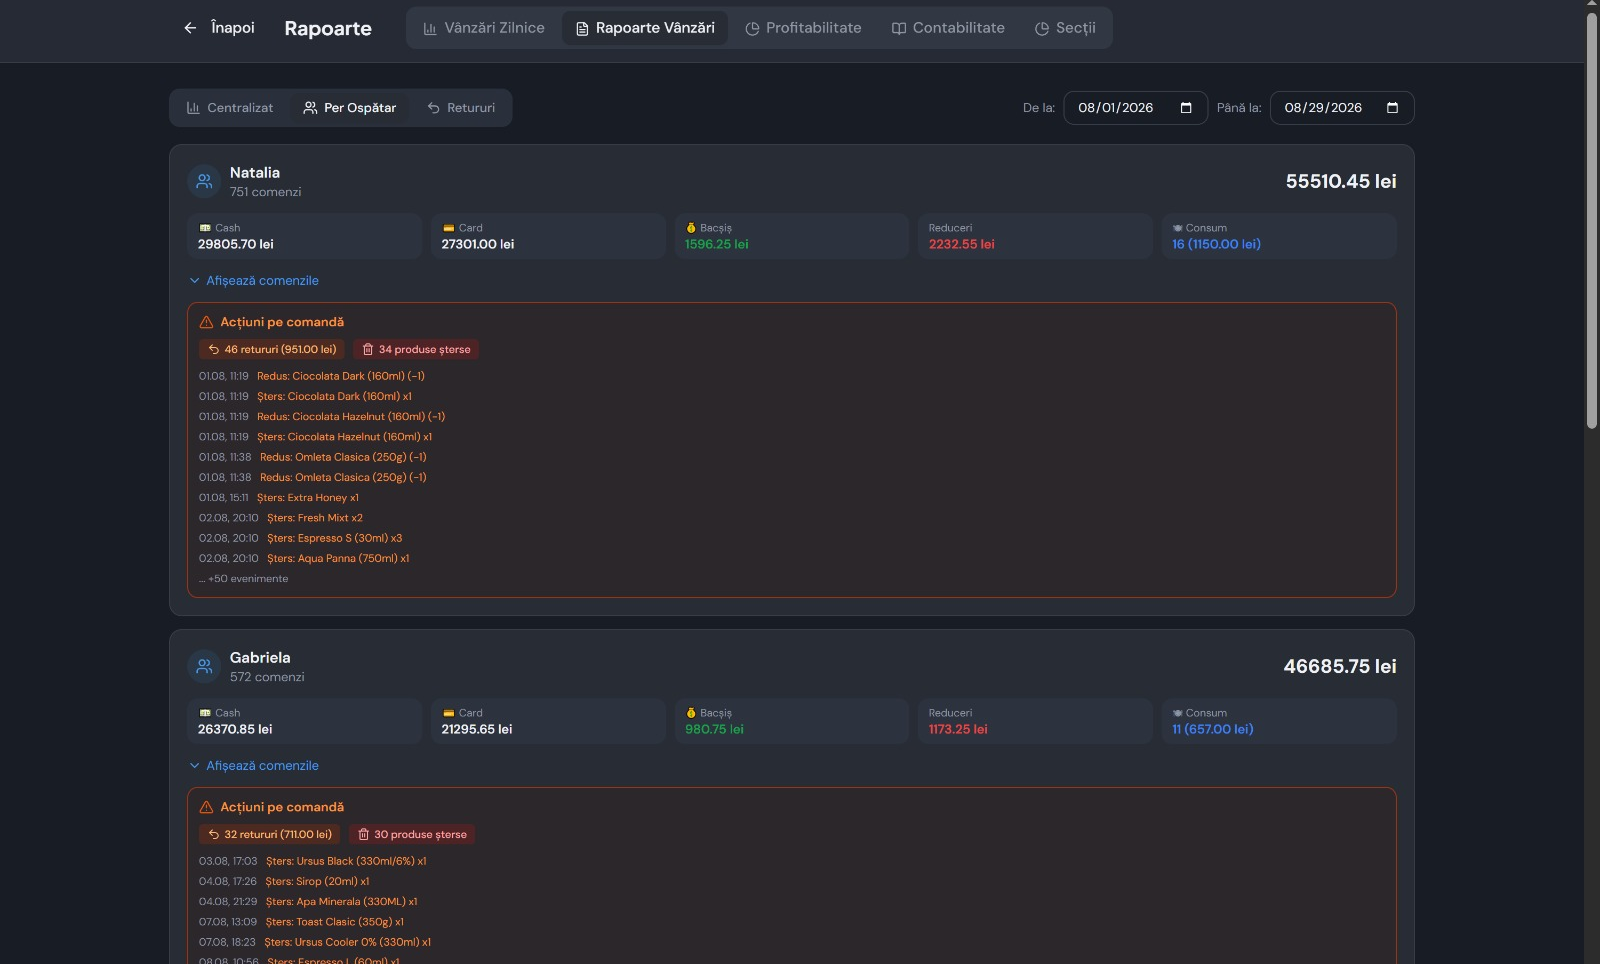Image resolution: width=1600 pixels, height=964 pixels.
Task: Click Natalia's total 55510.45 lei
Action: 1341,181
